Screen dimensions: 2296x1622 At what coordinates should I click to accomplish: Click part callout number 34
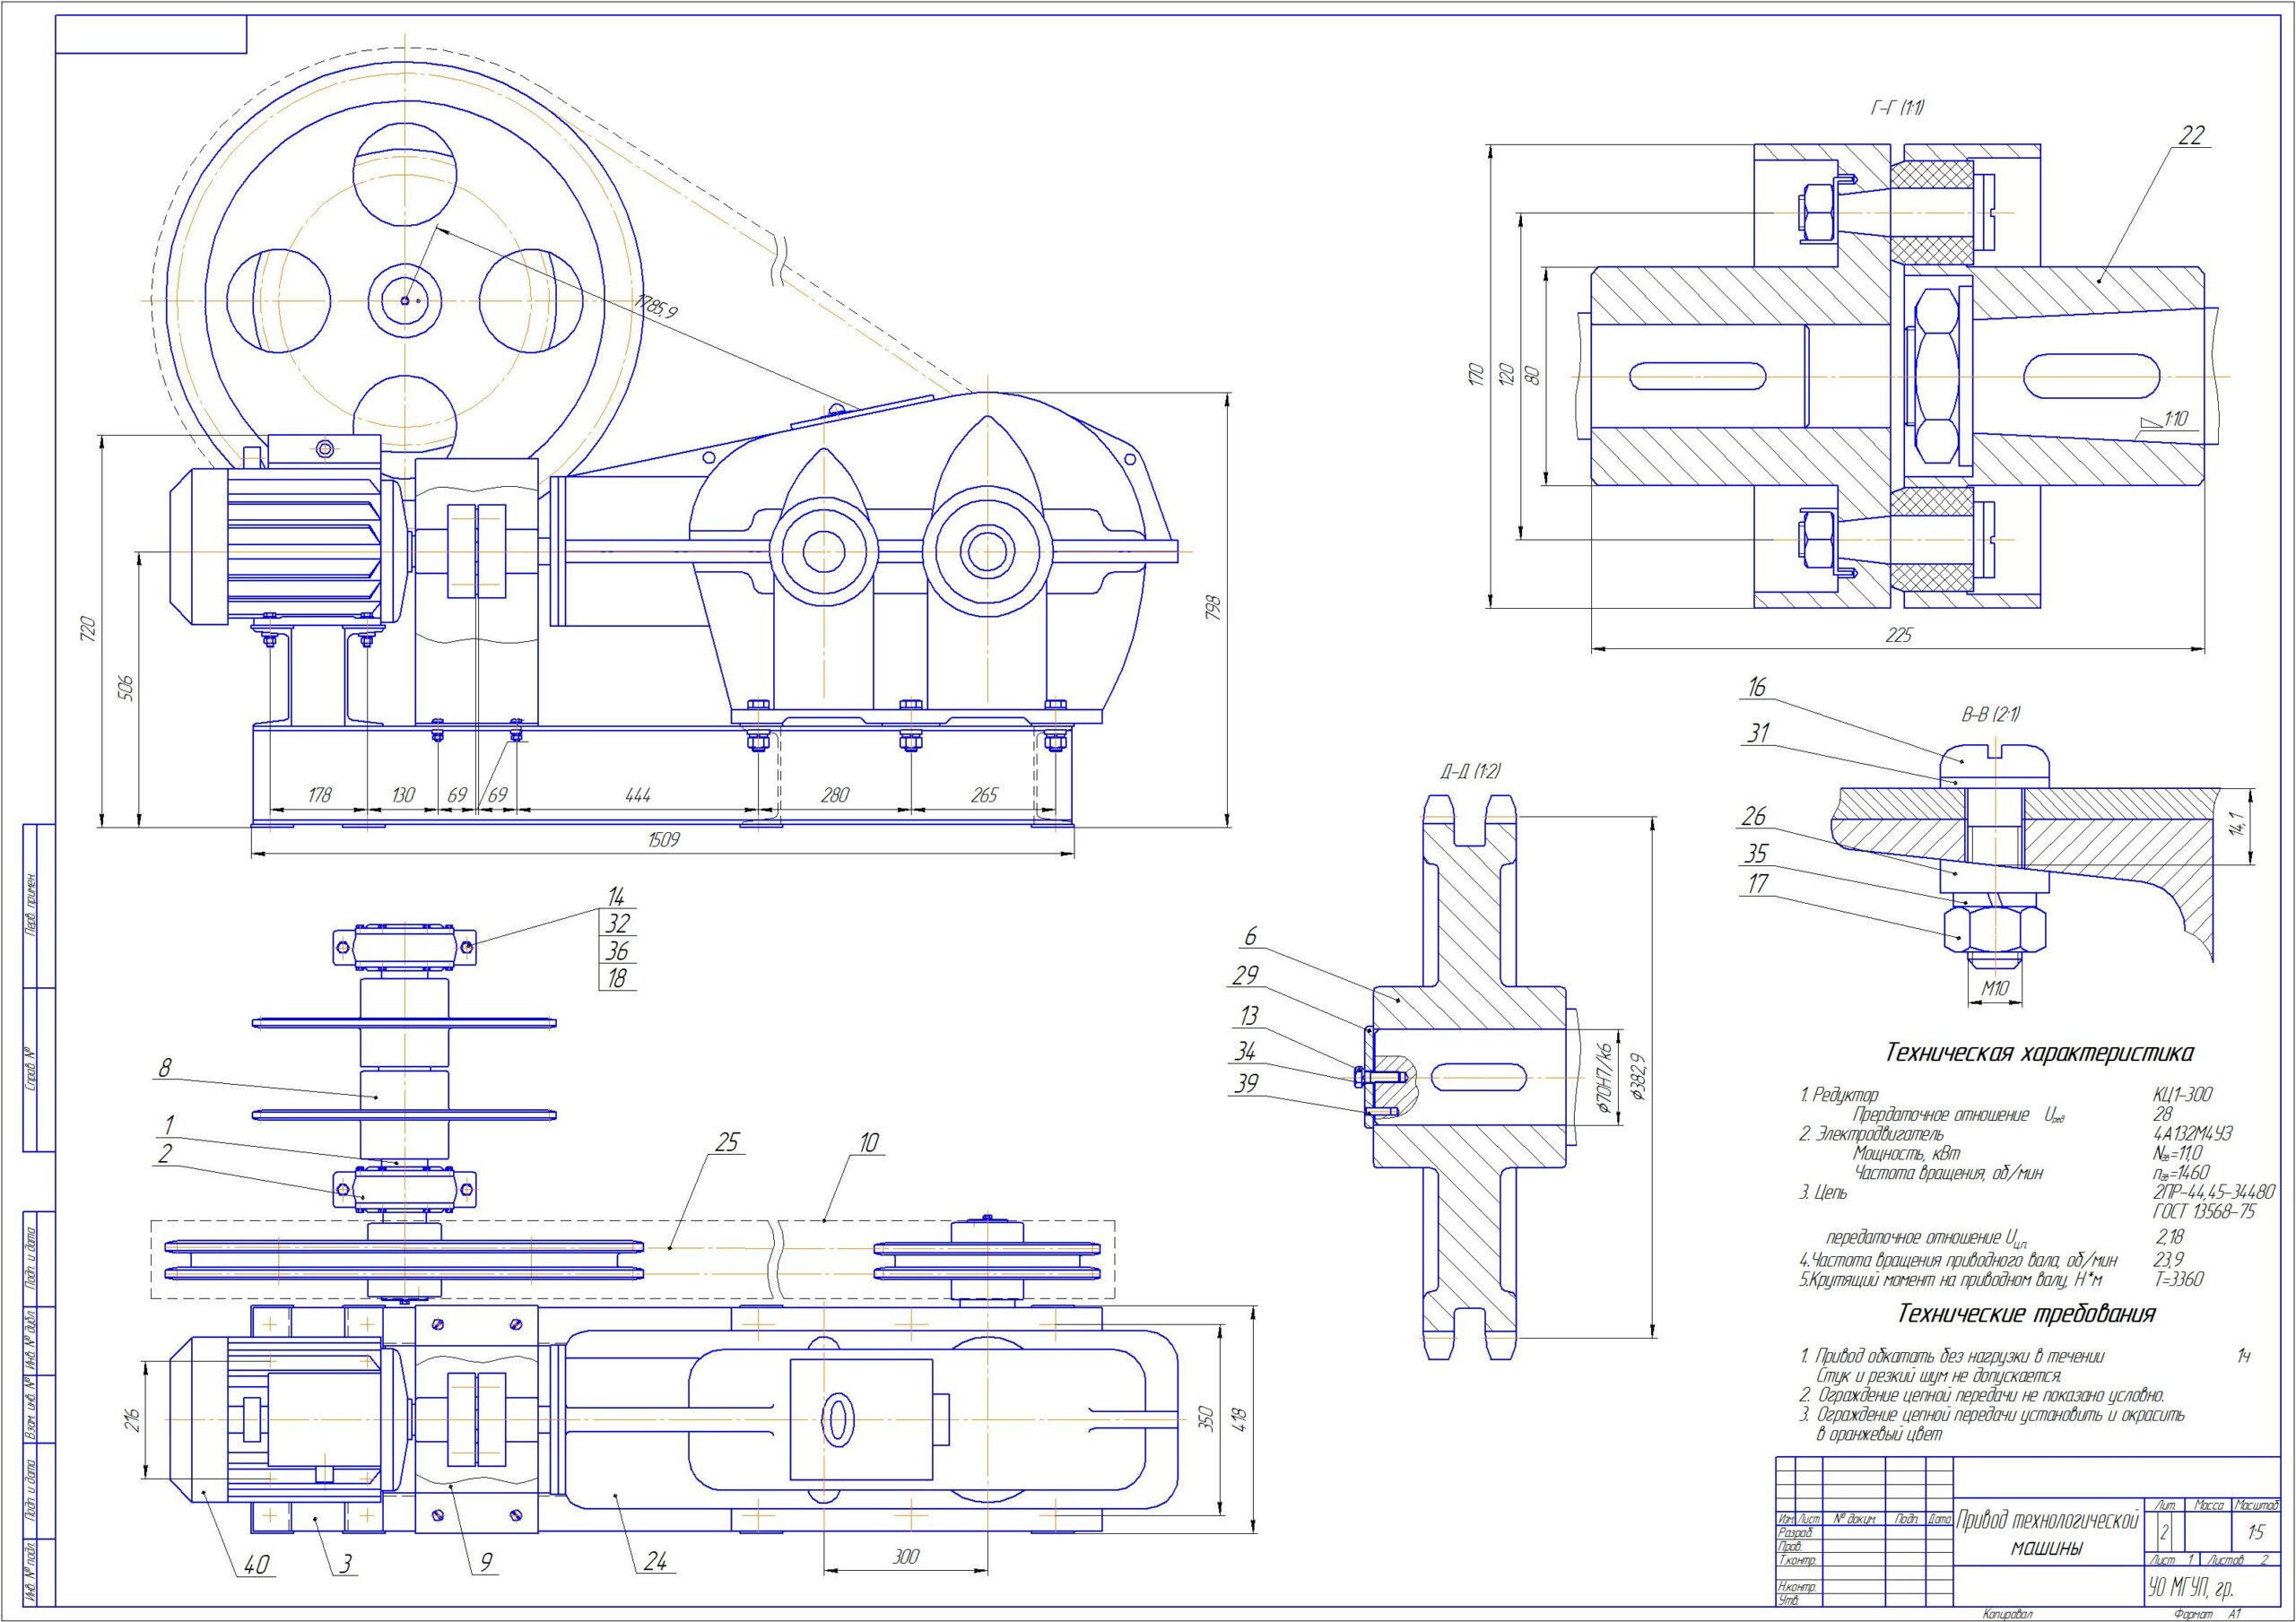click(x=1245, y=1051)
